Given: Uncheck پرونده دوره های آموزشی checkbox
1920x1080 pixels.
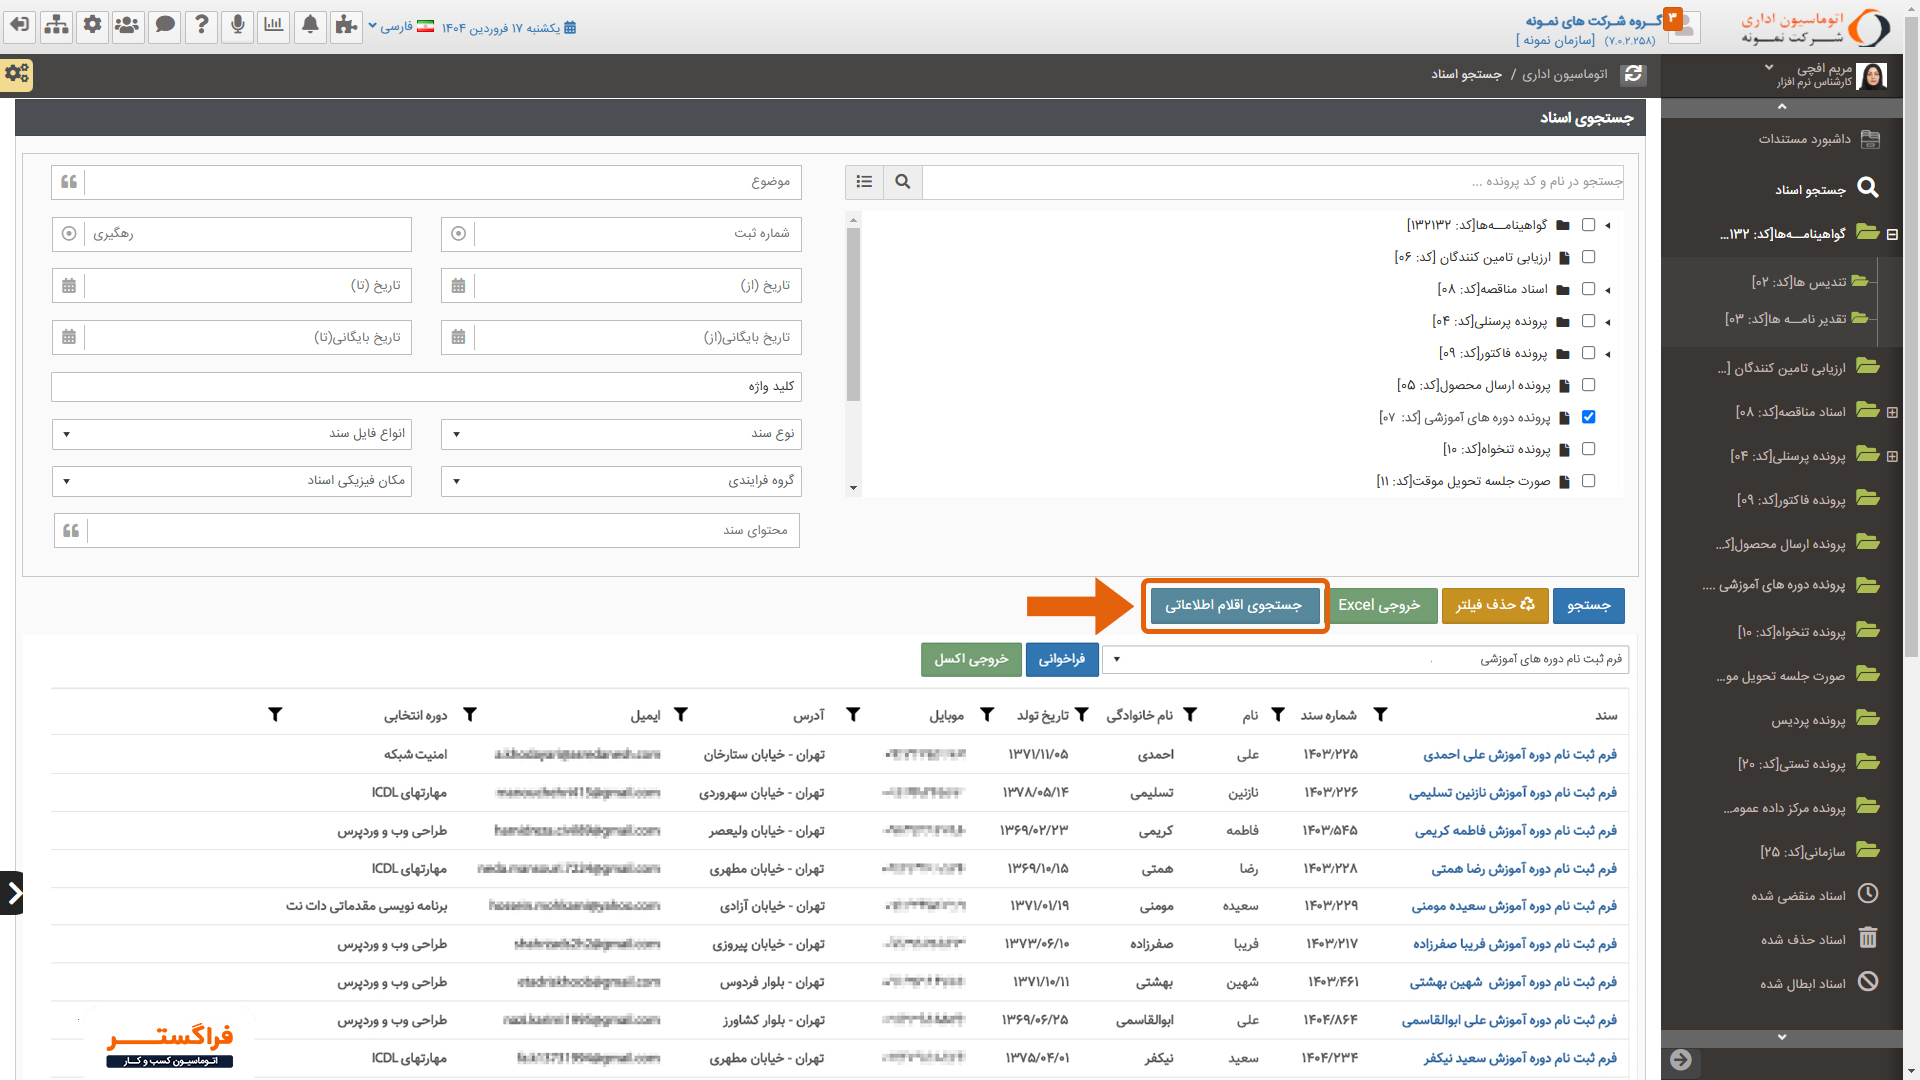Looking at the screenshot, I should click(x=1589, y=417).
